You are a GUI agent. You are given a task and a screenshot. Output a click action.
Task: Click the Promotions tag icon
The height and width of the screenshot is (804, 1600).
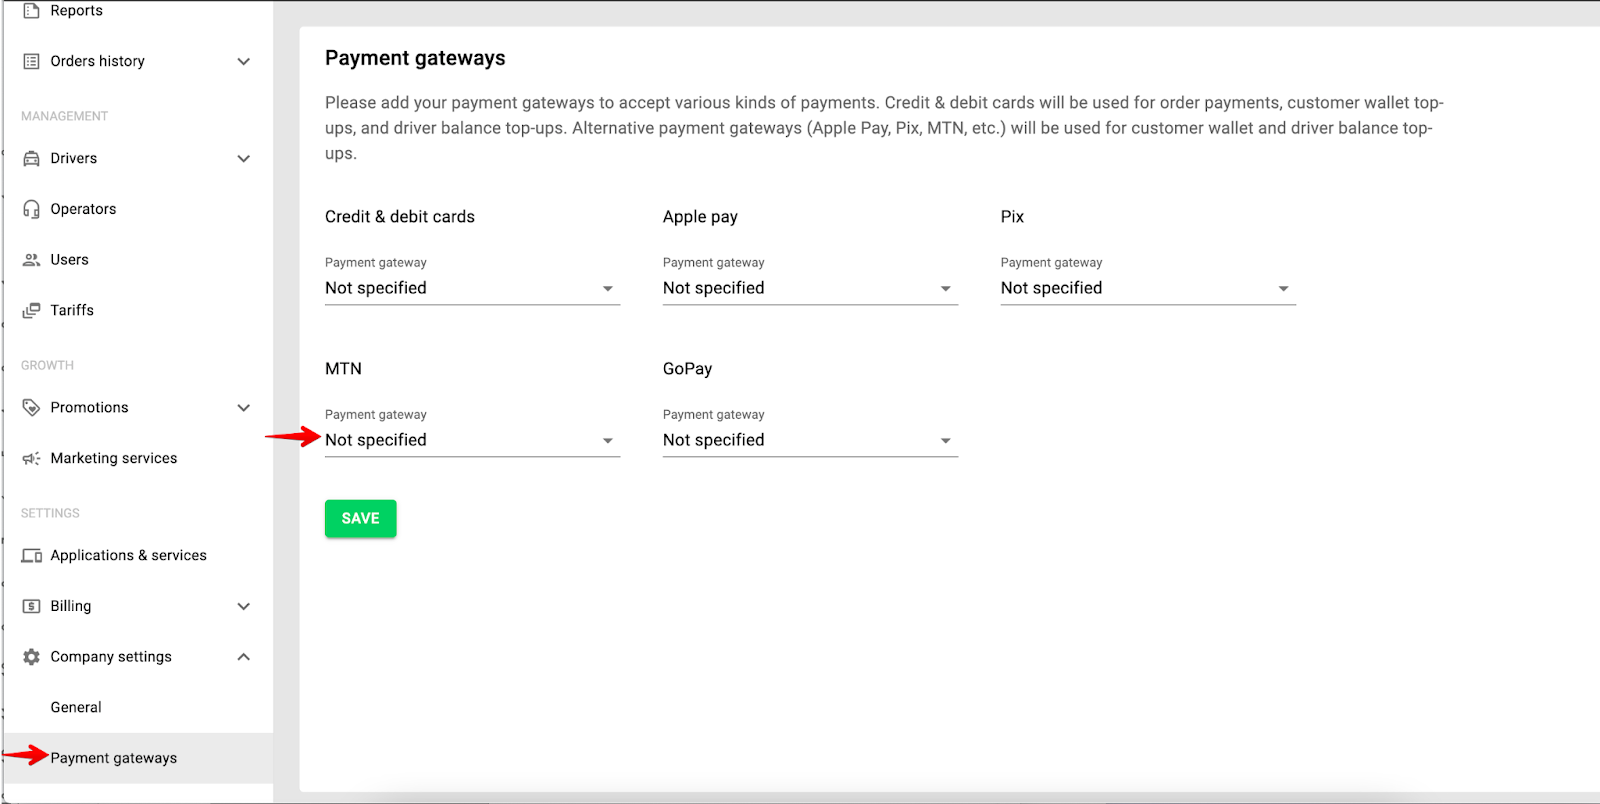[x=31, y=408]
